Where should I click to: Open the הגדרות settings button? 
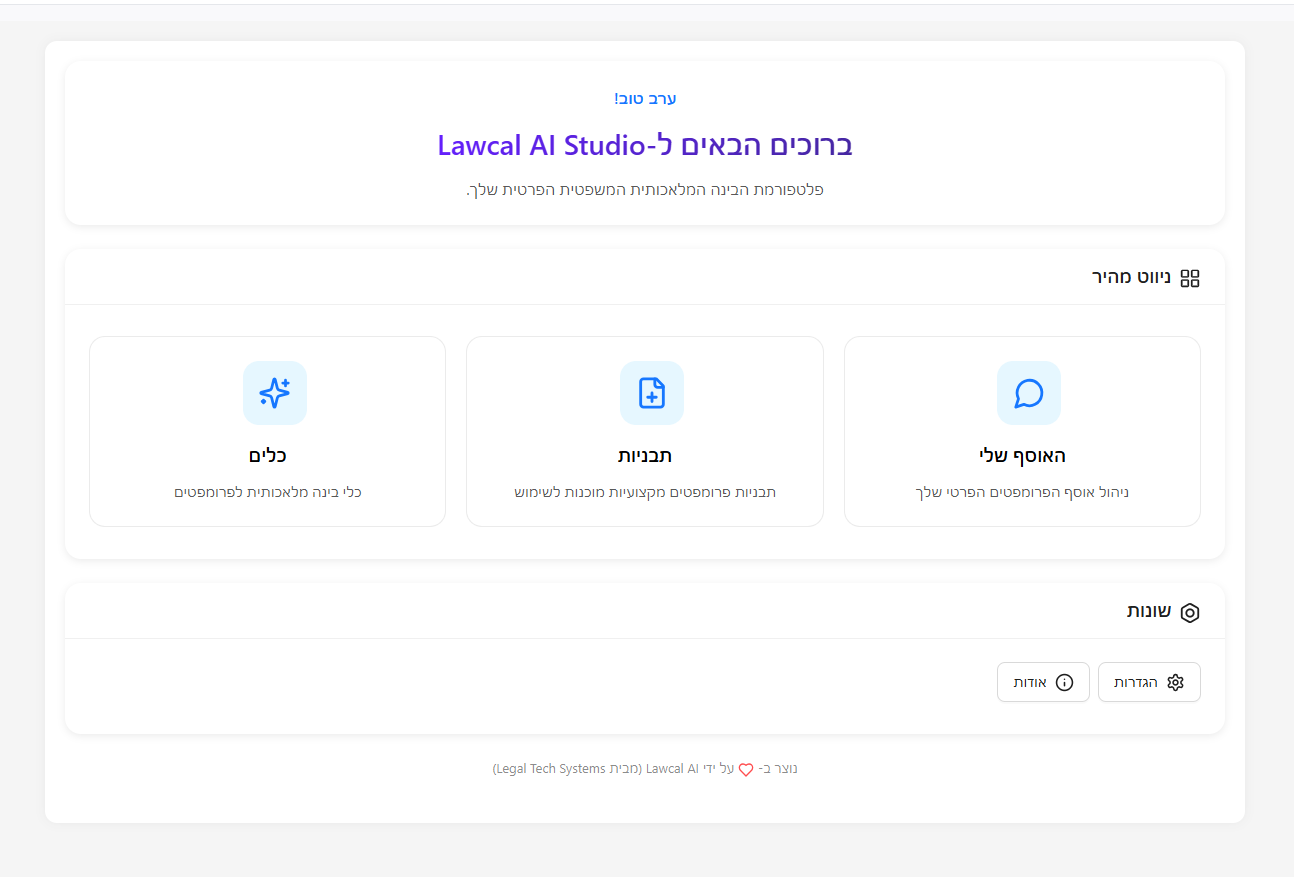[1149, 681]
